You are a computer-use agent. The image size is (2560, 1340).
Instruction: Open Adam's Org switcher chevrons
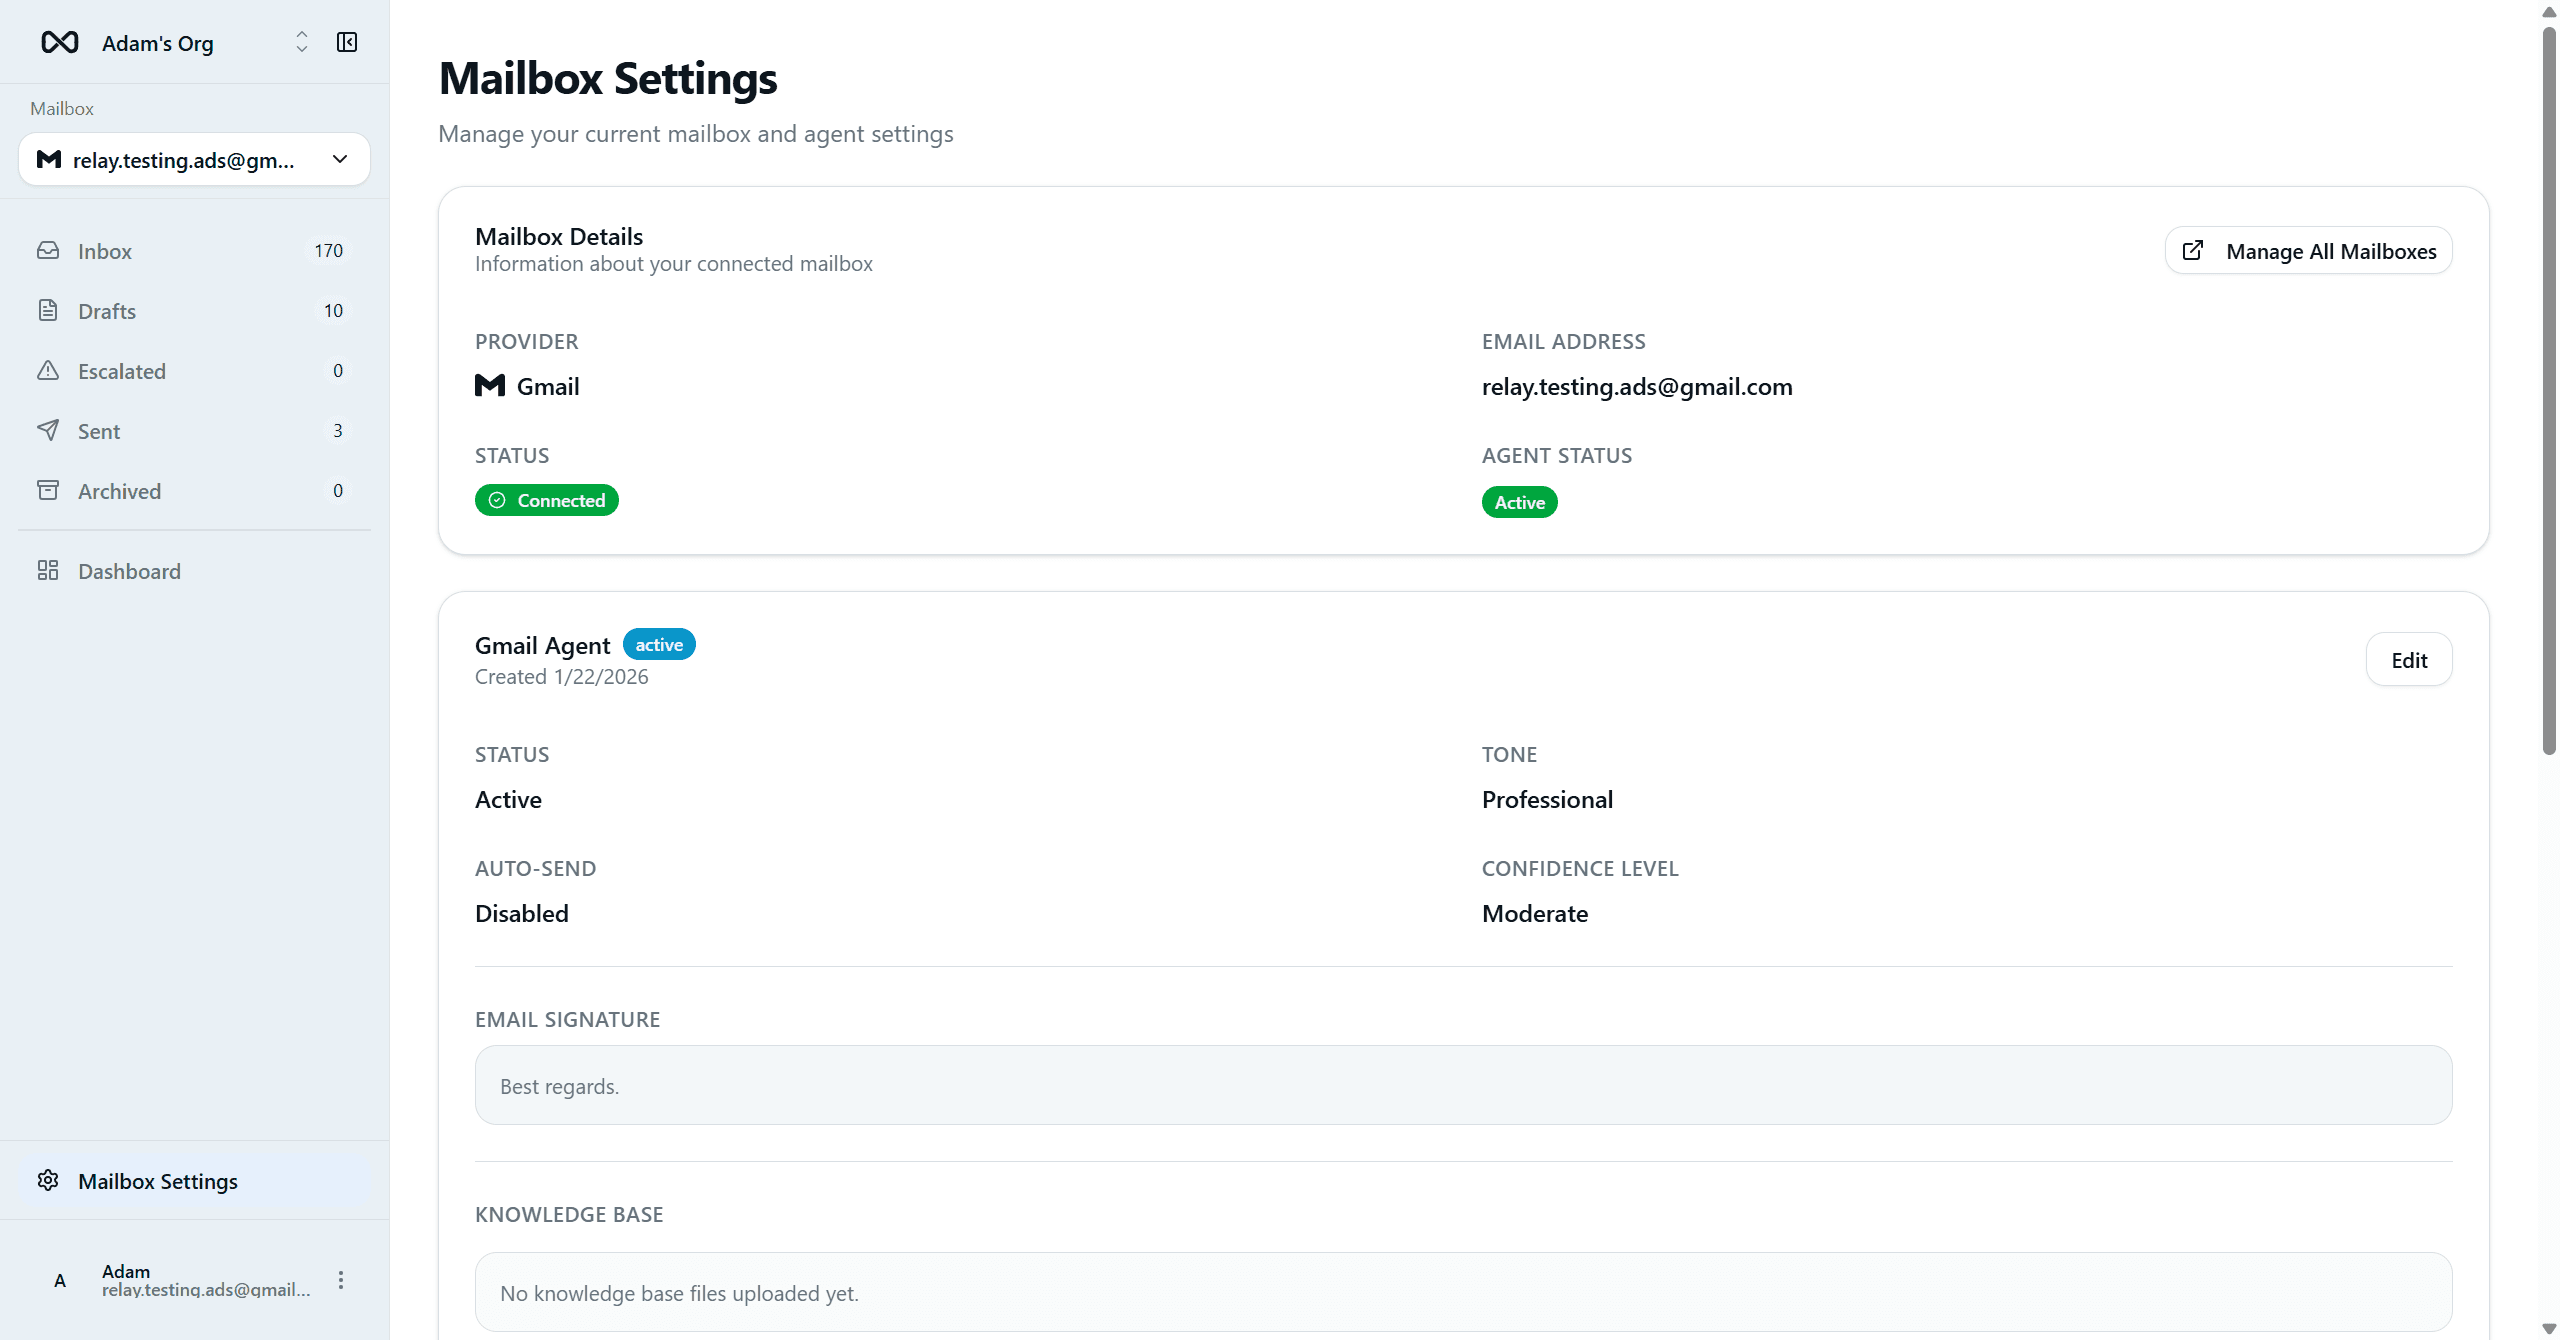[x=301, y=42]
